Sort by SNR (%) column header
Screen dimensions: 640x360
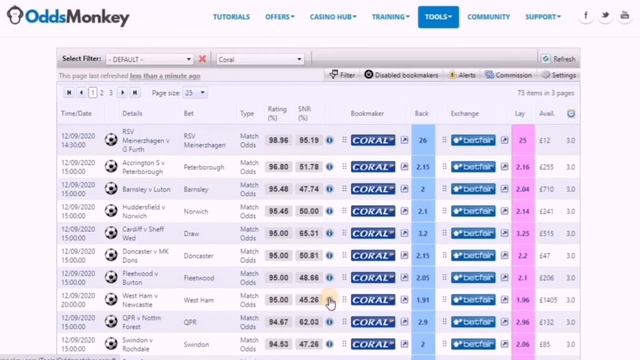coord(304,113)
